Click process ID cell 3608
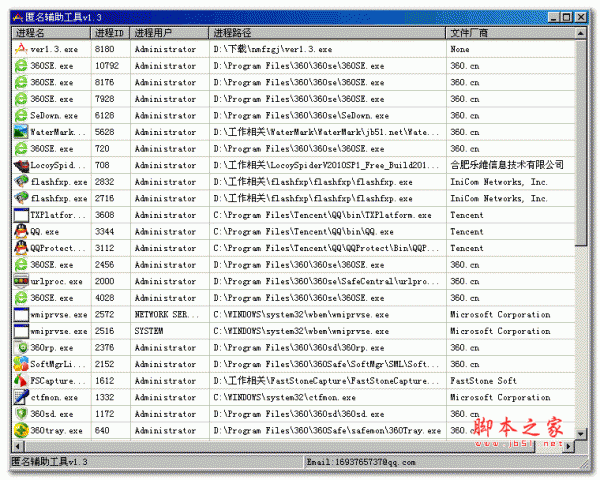The image size is (600, 480). (x=104, y=215)
